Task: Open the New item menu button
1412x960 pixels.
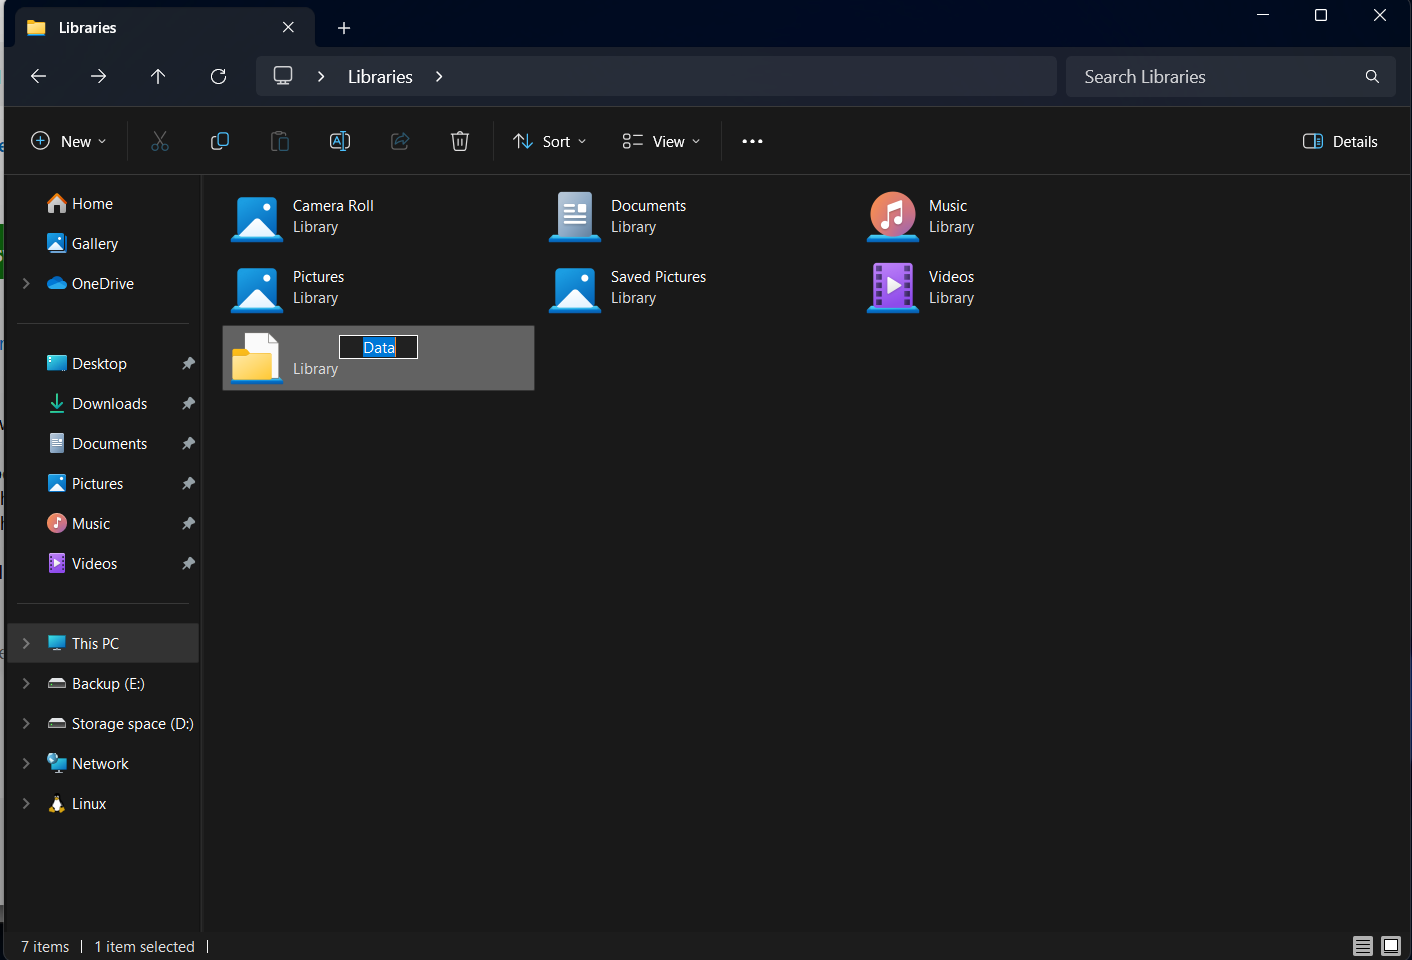Action: (x=68, y=141)
